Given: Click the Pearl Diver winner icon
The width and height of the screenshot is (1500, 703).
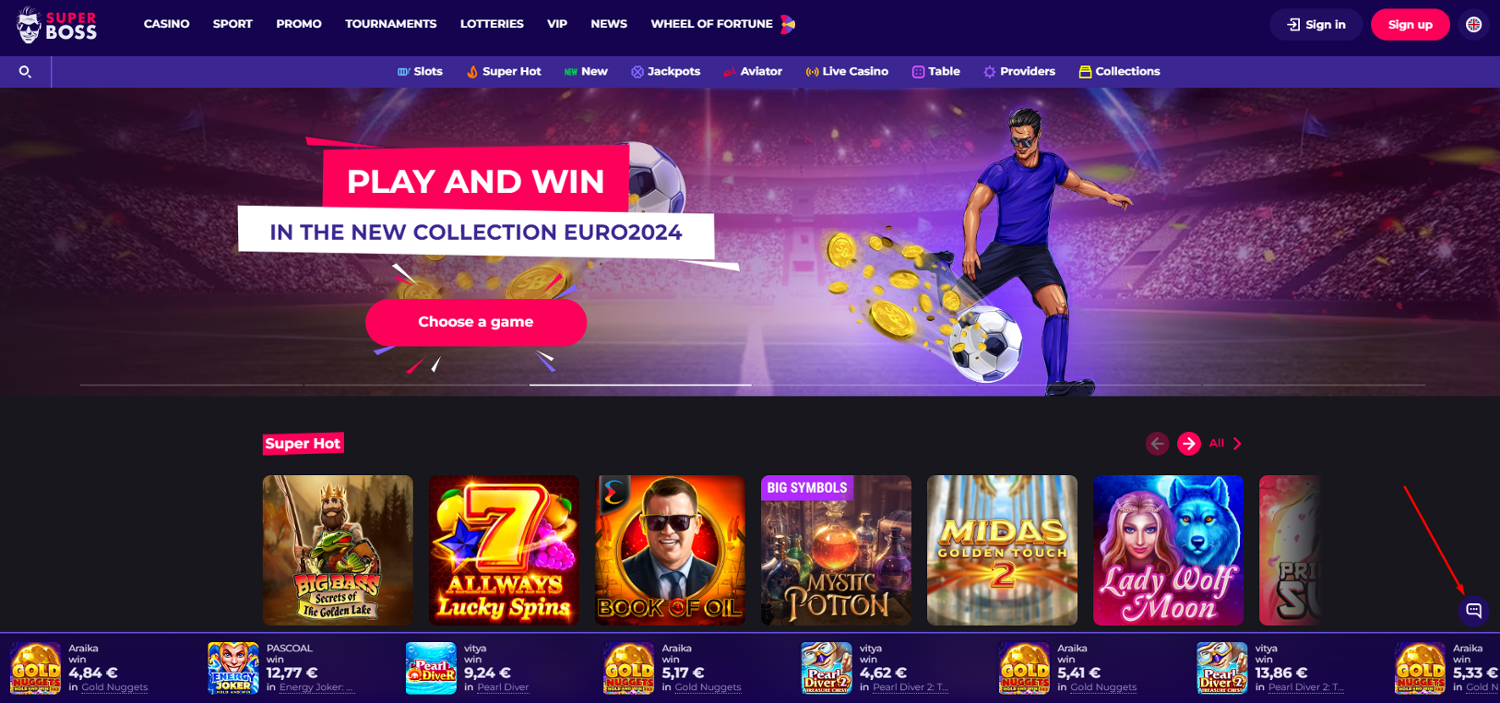Looking at the screenshot, I should 431,668.
